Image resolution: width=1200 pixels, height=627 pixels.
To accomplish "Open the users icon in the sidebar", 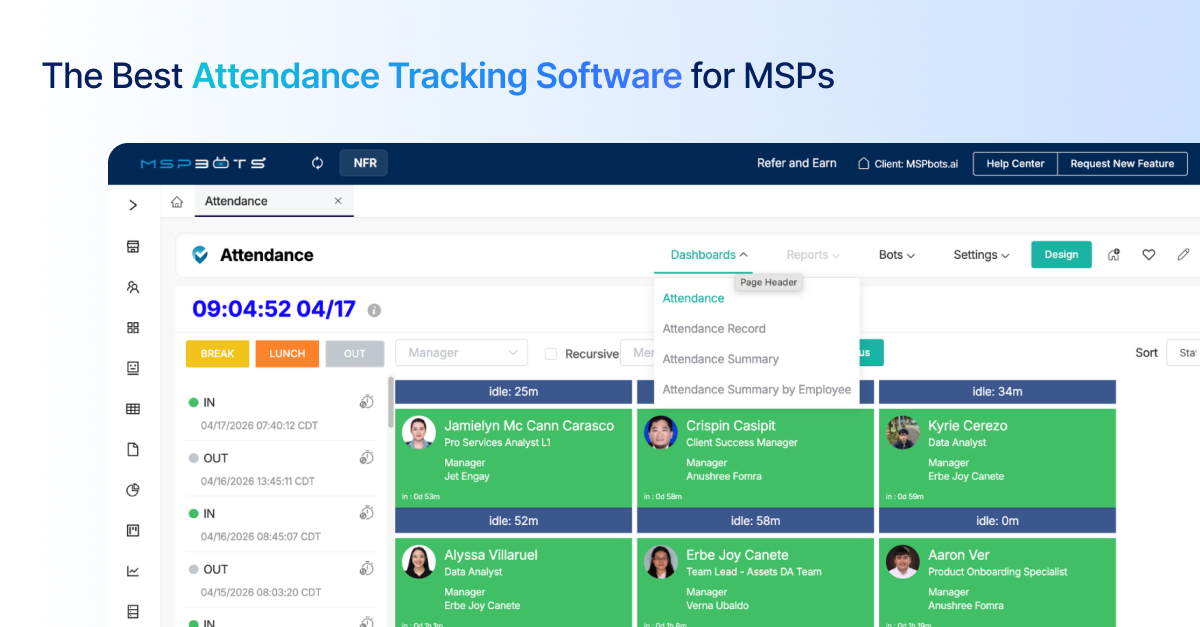I will pyautogui.click(x=133, y=287).
